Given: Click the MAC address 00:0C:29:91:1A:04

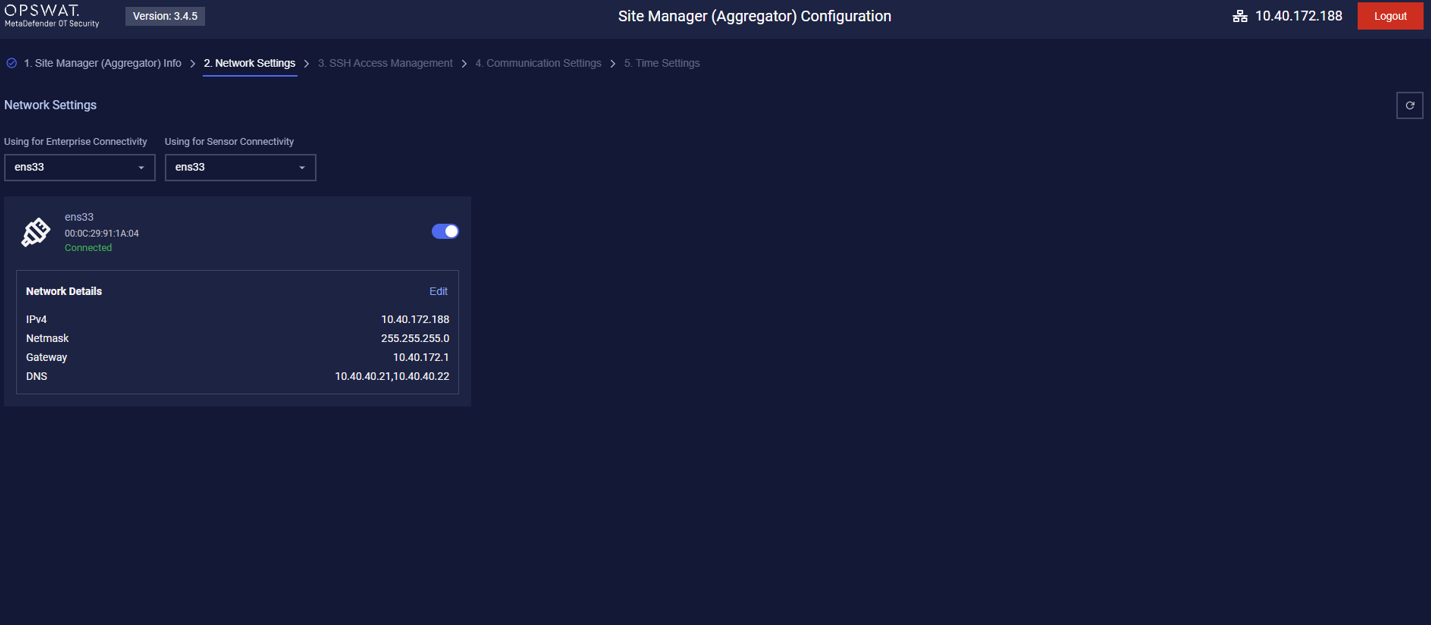Looking at the screenshot, I should click(x=102, y=233).
